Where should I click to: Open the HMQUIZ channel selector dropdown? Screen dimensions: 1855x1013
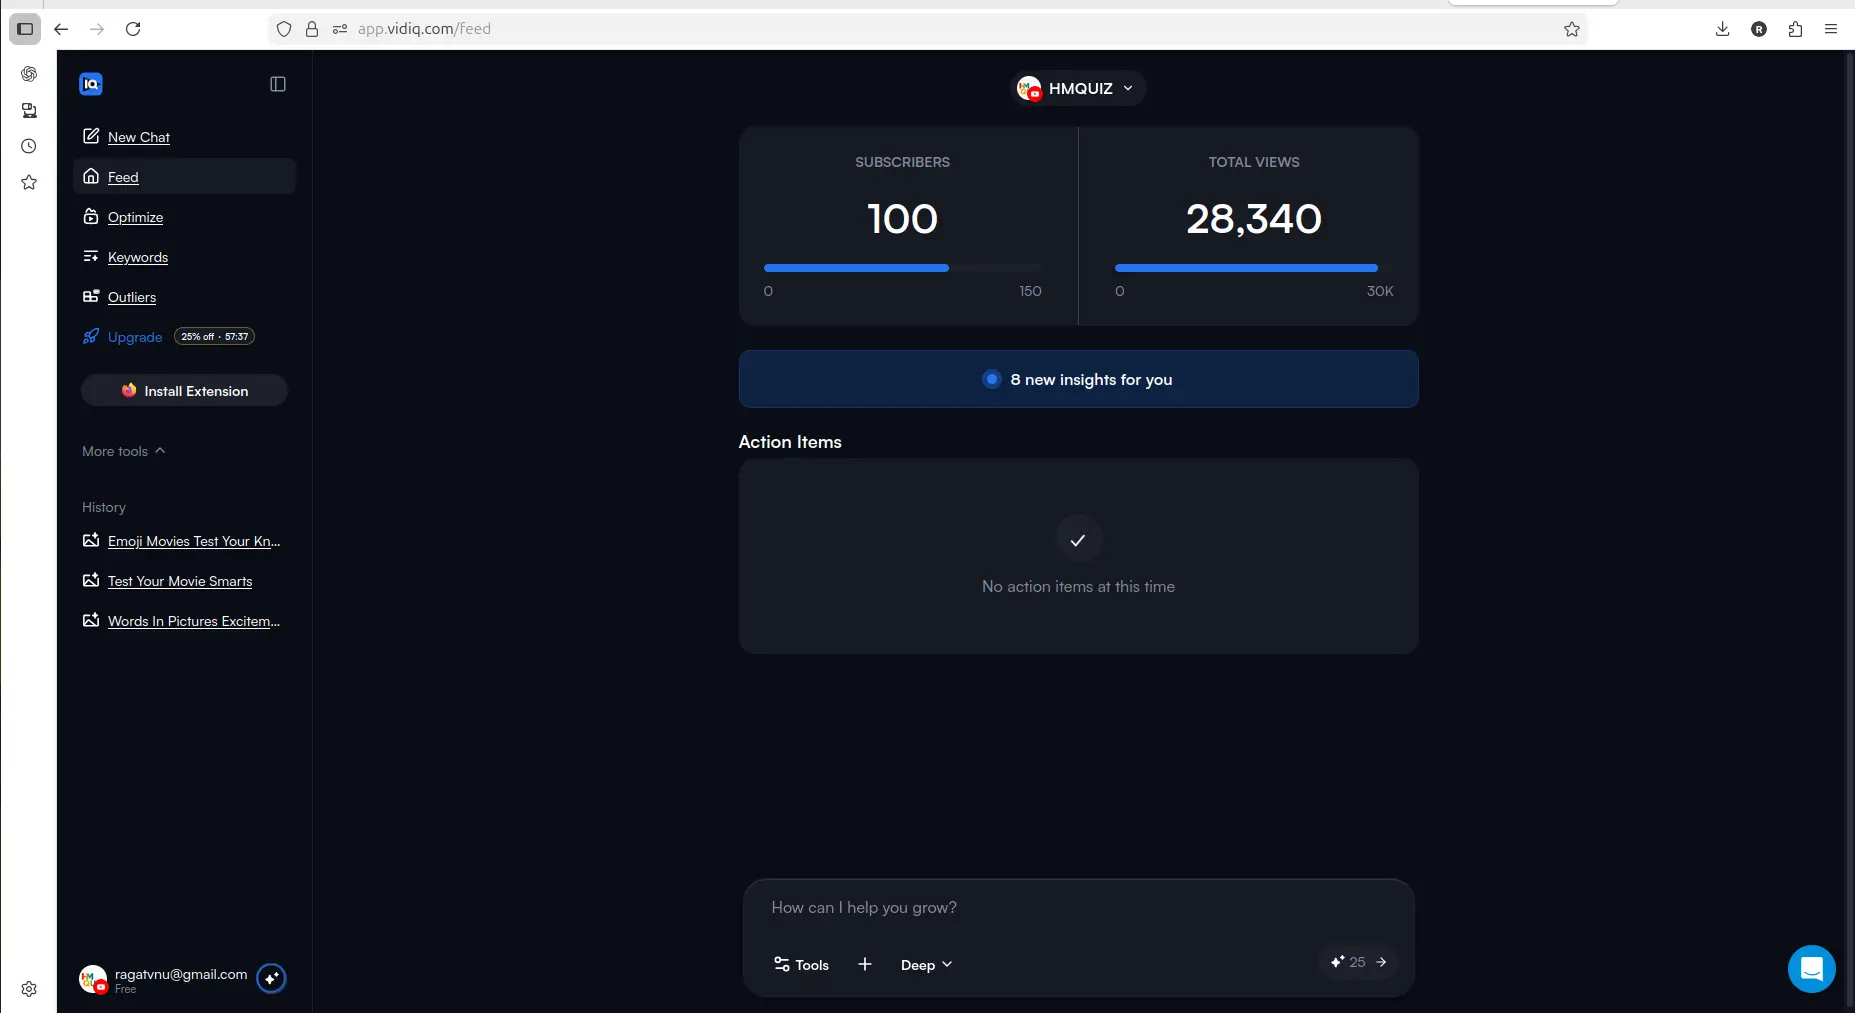pyautogui.click(x=1078, y=88)
